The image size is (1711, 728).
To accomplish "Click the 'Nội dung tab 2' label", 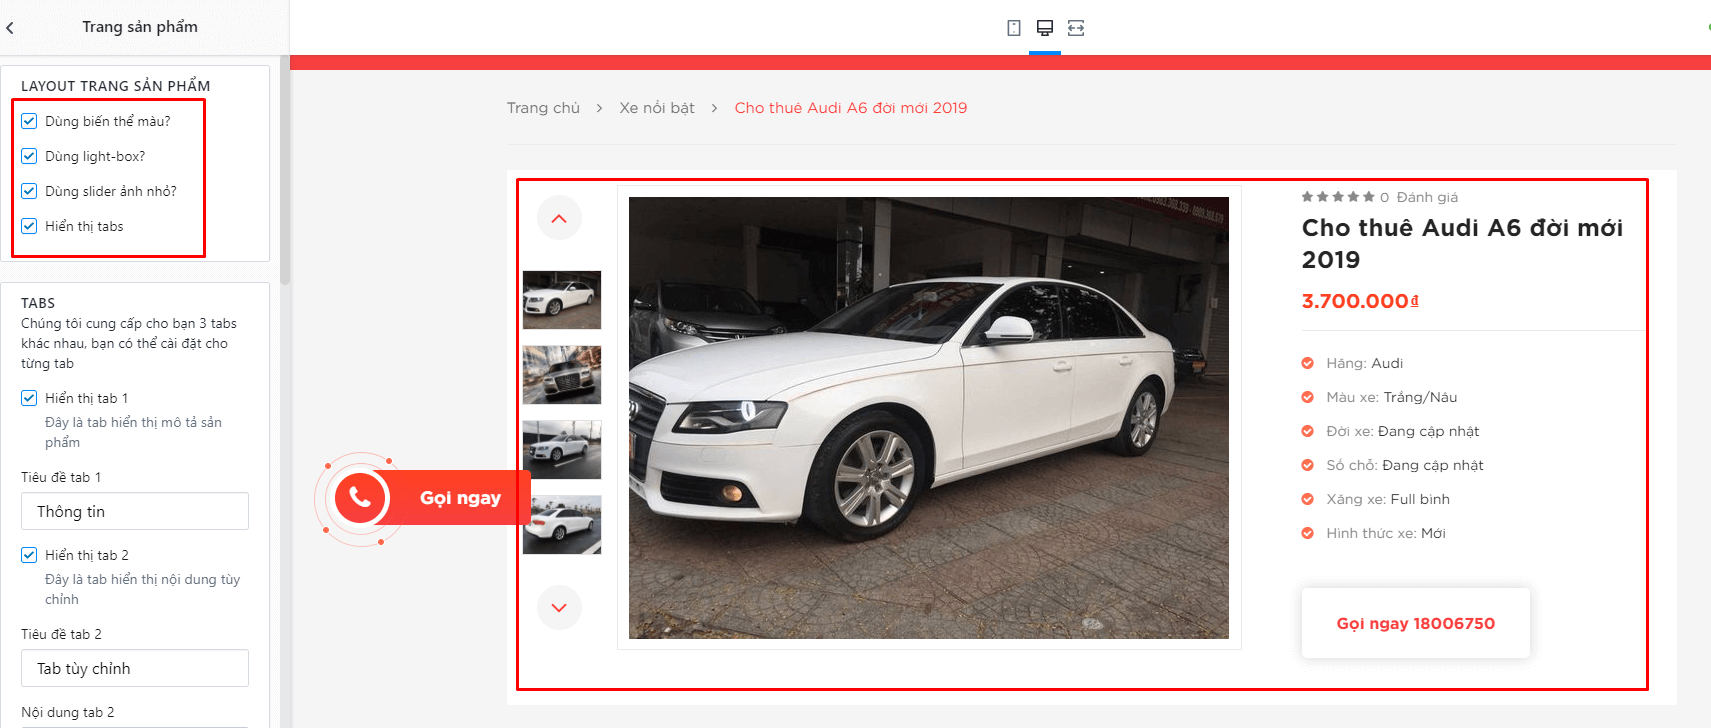I will coord(68,712).
